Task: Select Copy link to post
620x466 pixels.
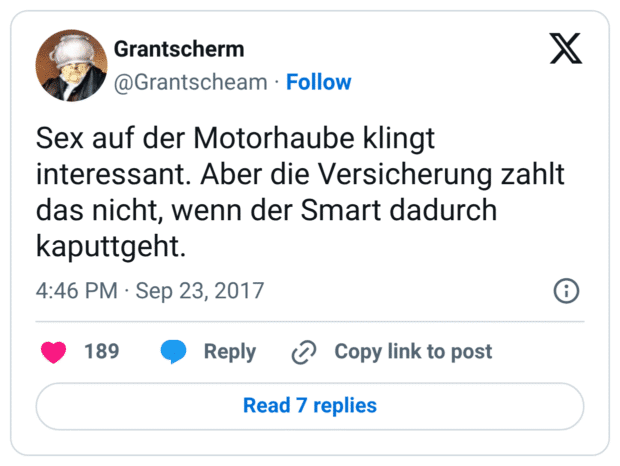Action: (x=413, y=351)
